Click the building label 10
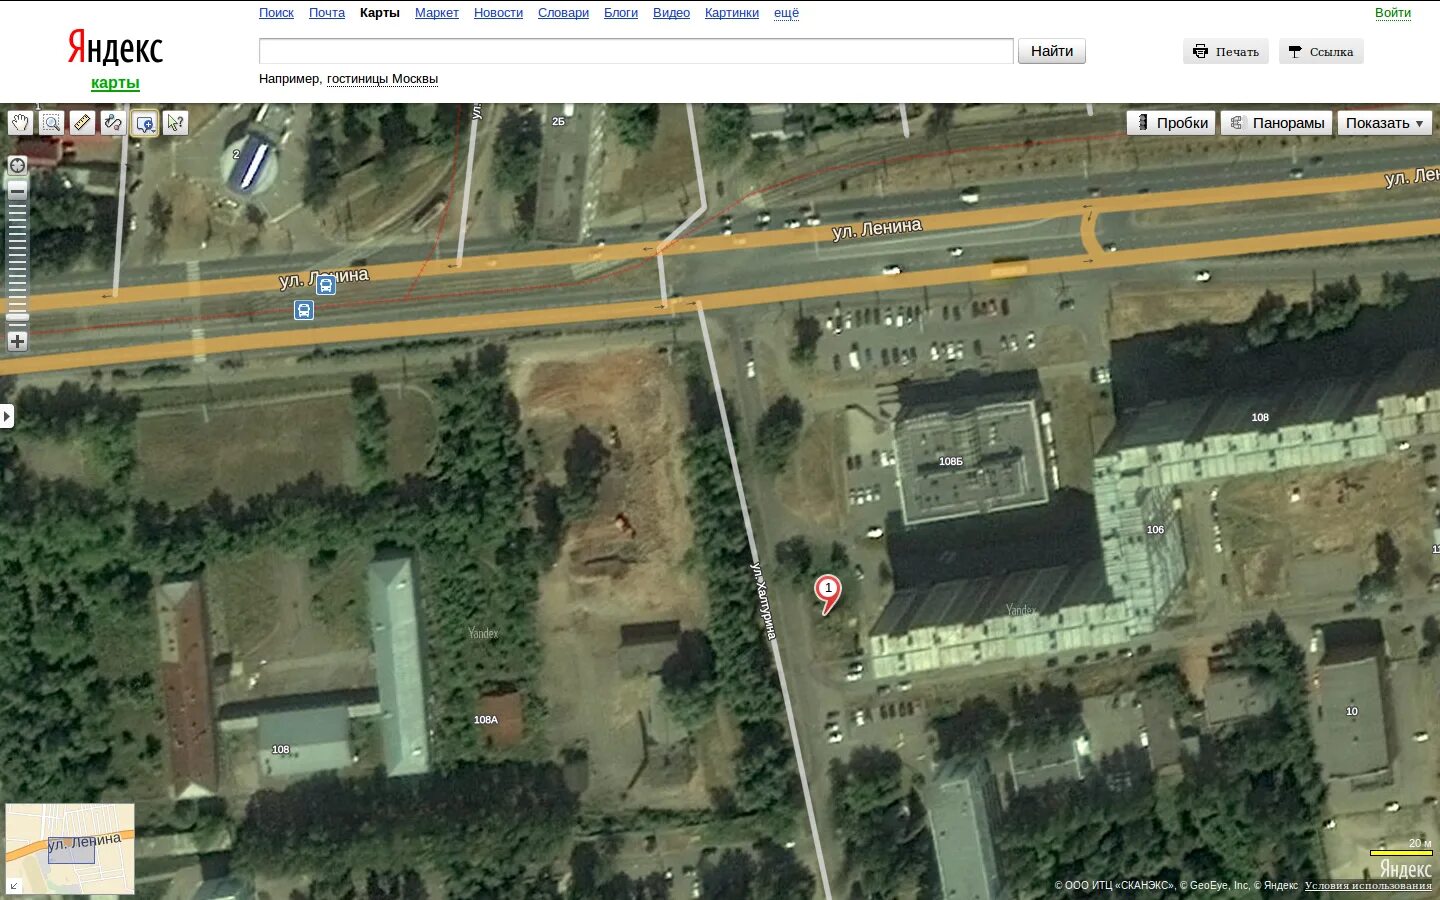The height and width of the screenshot is (900, 1440). (1352, 712)
